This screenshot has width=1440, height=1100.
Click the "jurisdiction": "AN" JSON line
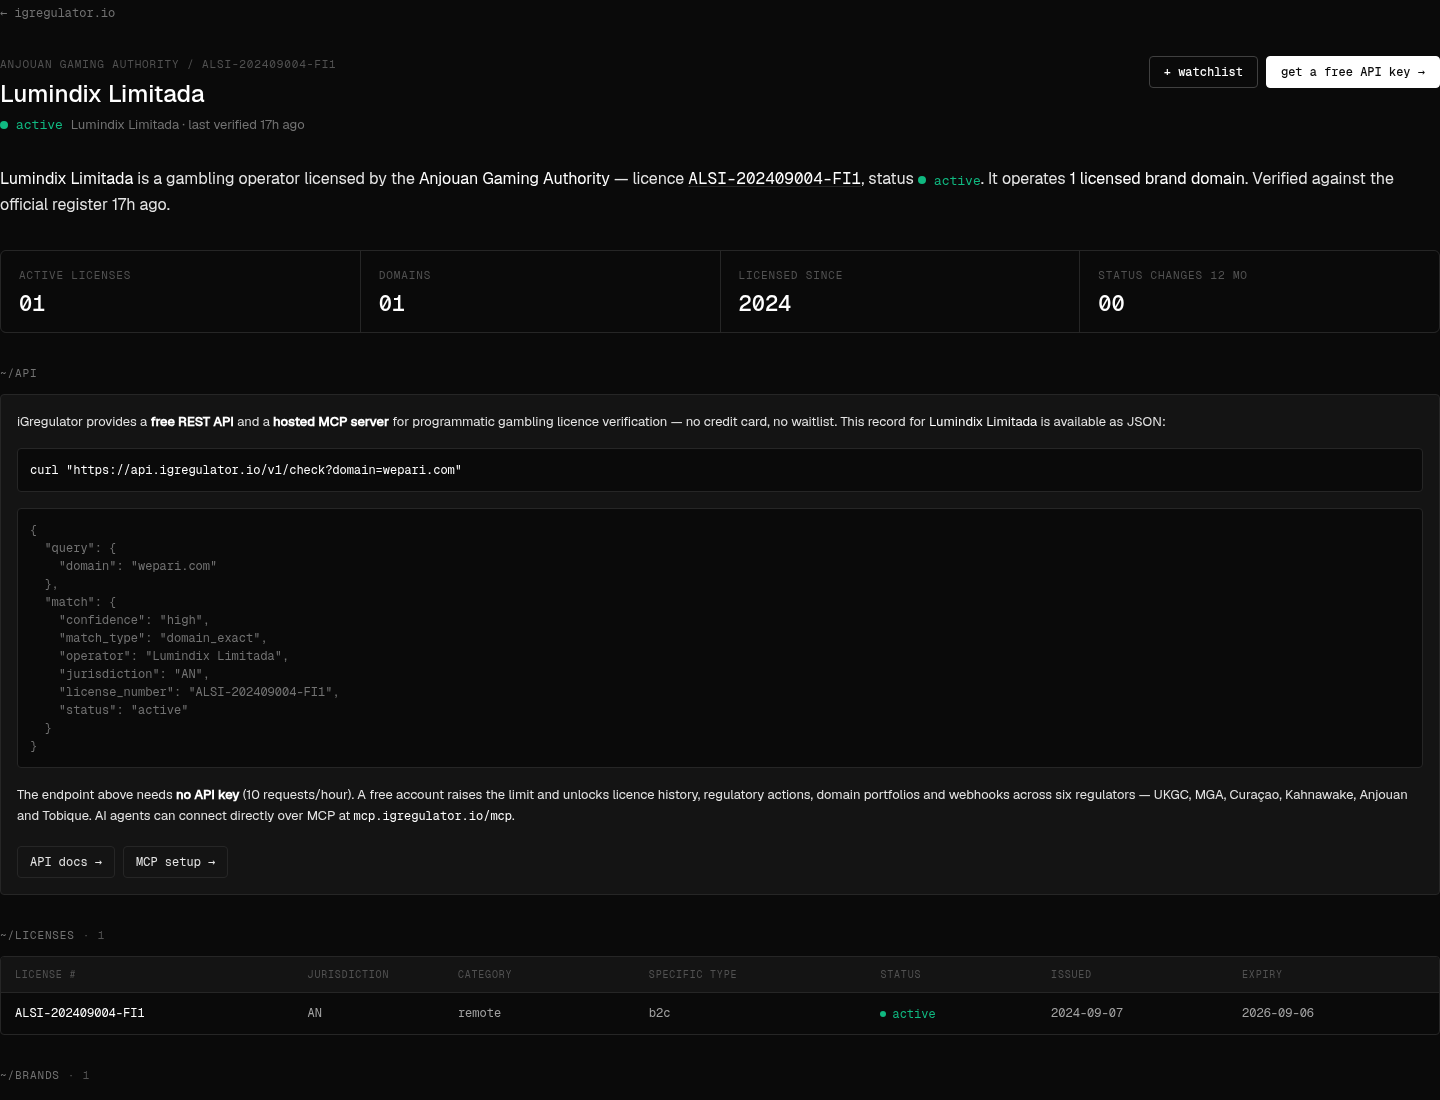(x=134, y=674)
